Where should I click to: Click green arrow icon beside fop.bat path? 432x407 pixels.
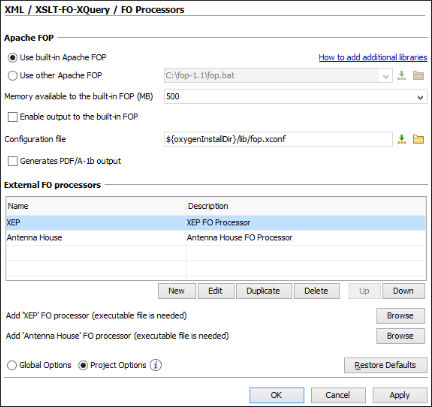[x=402, y=75]
